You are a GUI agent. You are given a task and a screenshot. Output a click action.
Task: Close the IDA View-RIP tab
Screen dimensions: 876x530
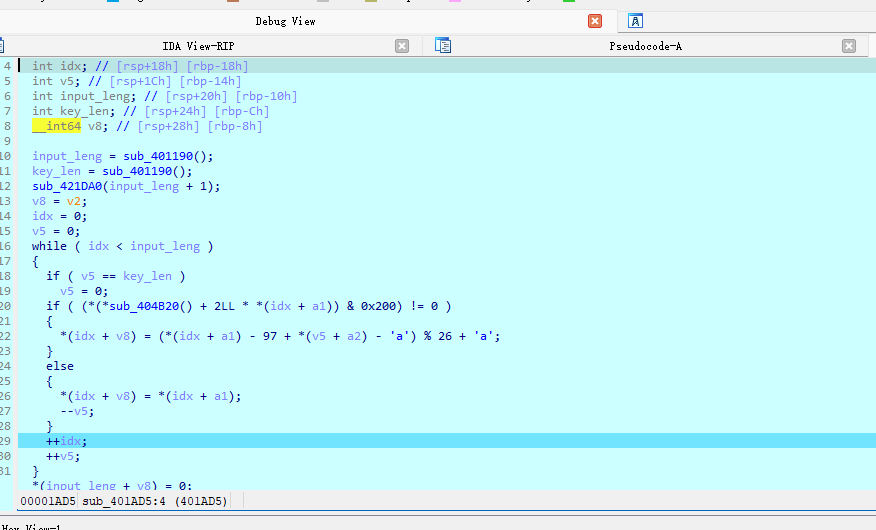coord(402,46)
